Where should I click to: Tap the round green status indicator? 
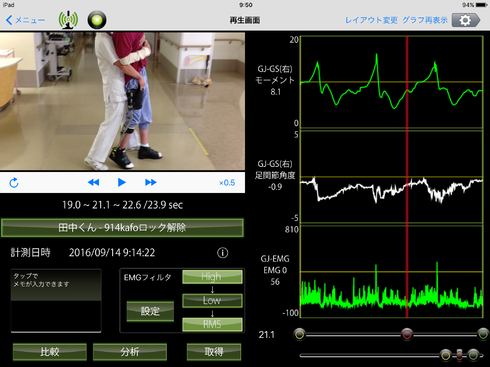(x=97, y=20)
